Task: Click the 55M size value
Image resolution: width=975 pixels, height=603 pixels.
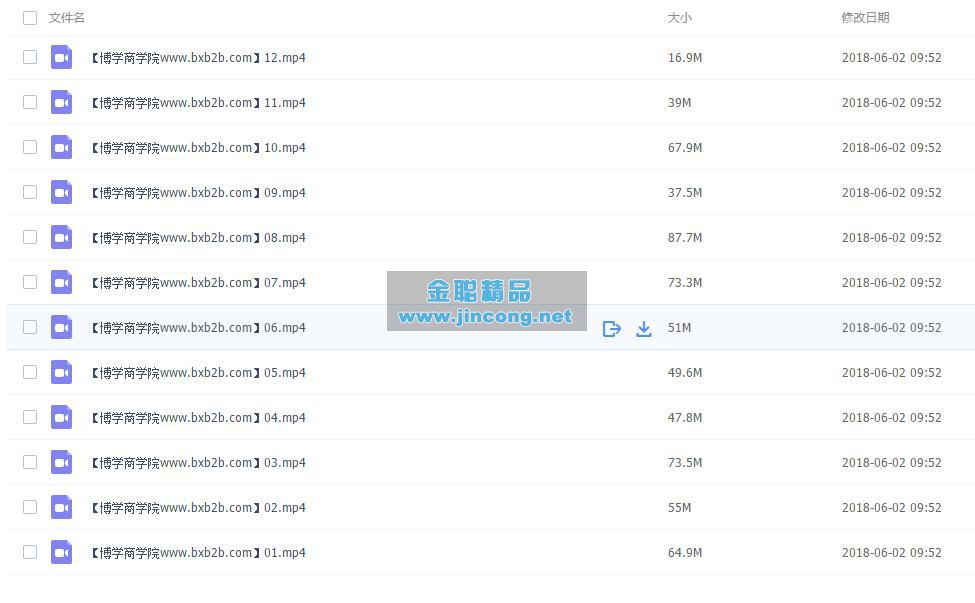Action: click(x=679, y=508)
